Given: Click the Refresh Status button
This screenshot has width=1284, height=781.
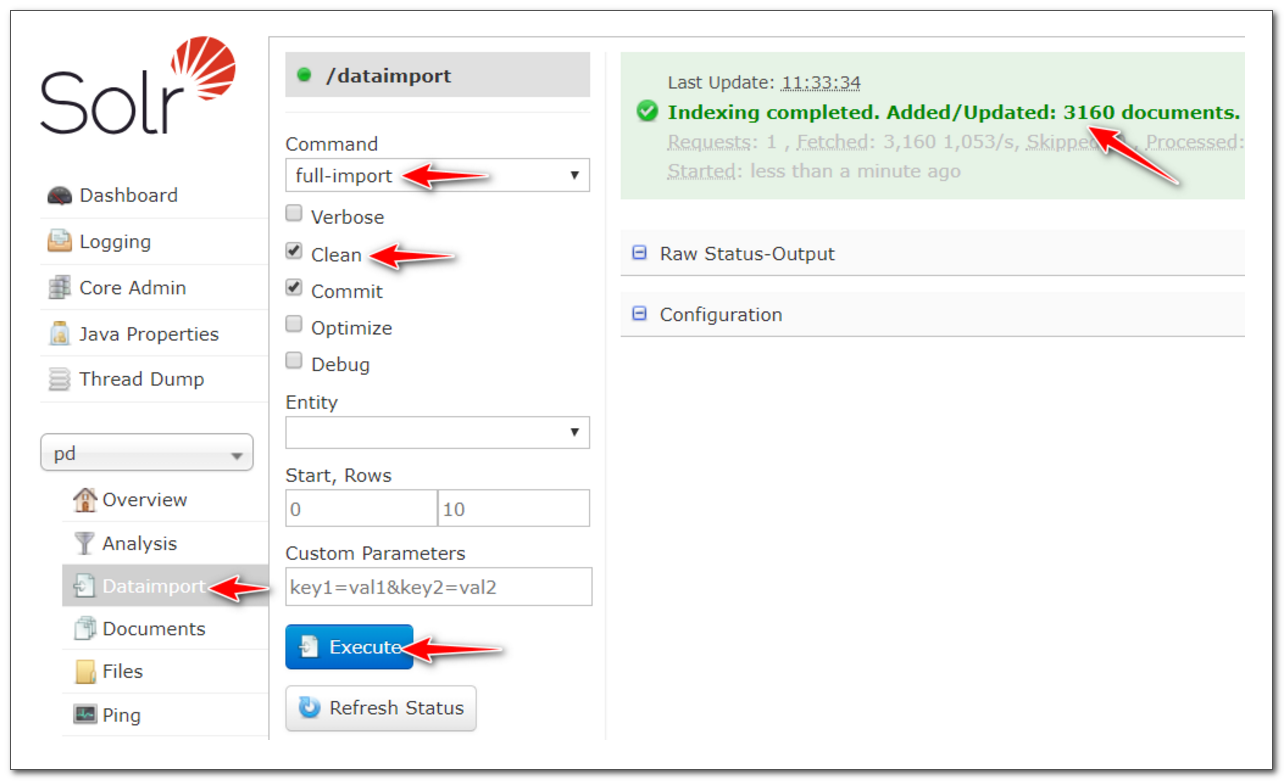Looking at the screenshot, I should pos(381,708).
